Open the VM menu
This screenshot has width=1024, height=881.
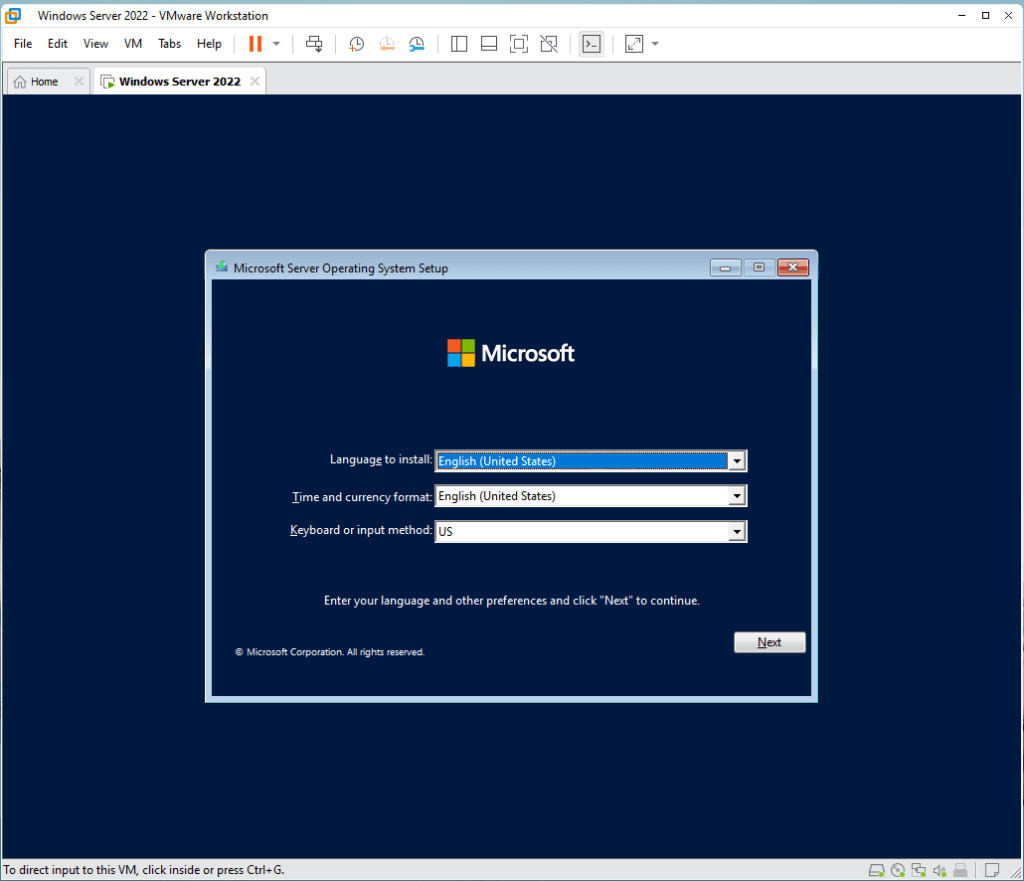[x=133, y=44]
